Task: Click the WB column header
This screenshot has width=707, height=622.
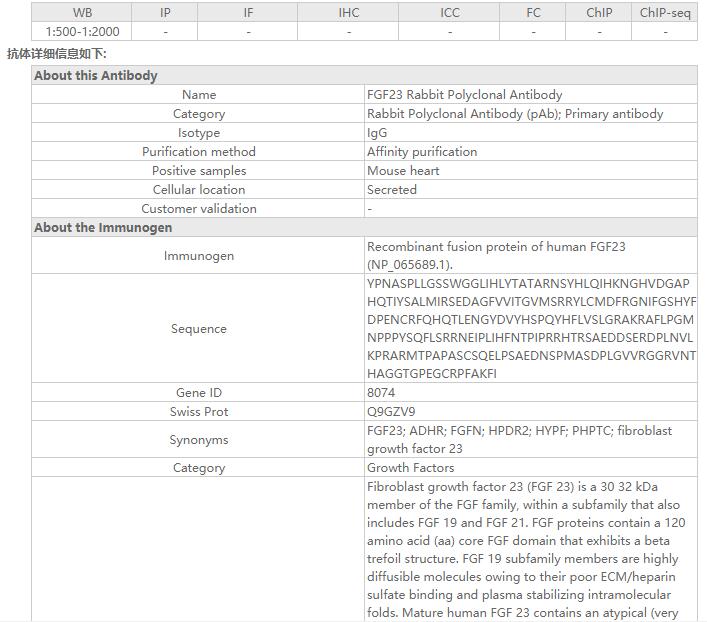Action: (x=82, y=13)
